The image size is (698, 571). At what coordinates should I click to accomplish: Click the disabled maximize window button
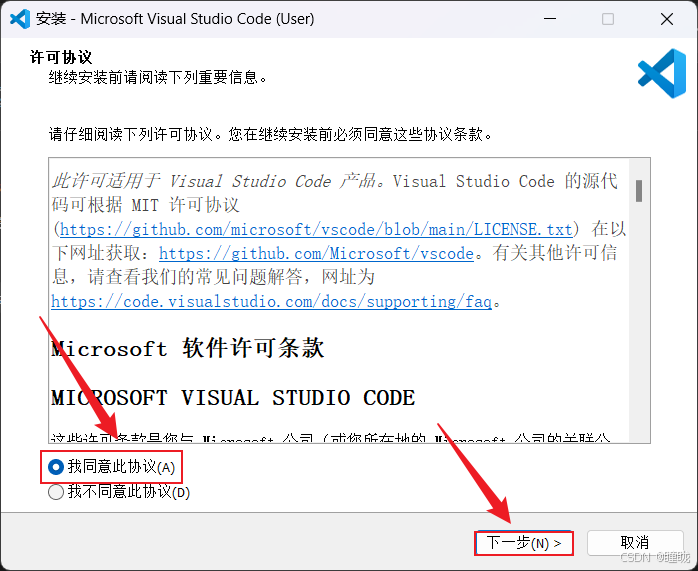[608, 19]
